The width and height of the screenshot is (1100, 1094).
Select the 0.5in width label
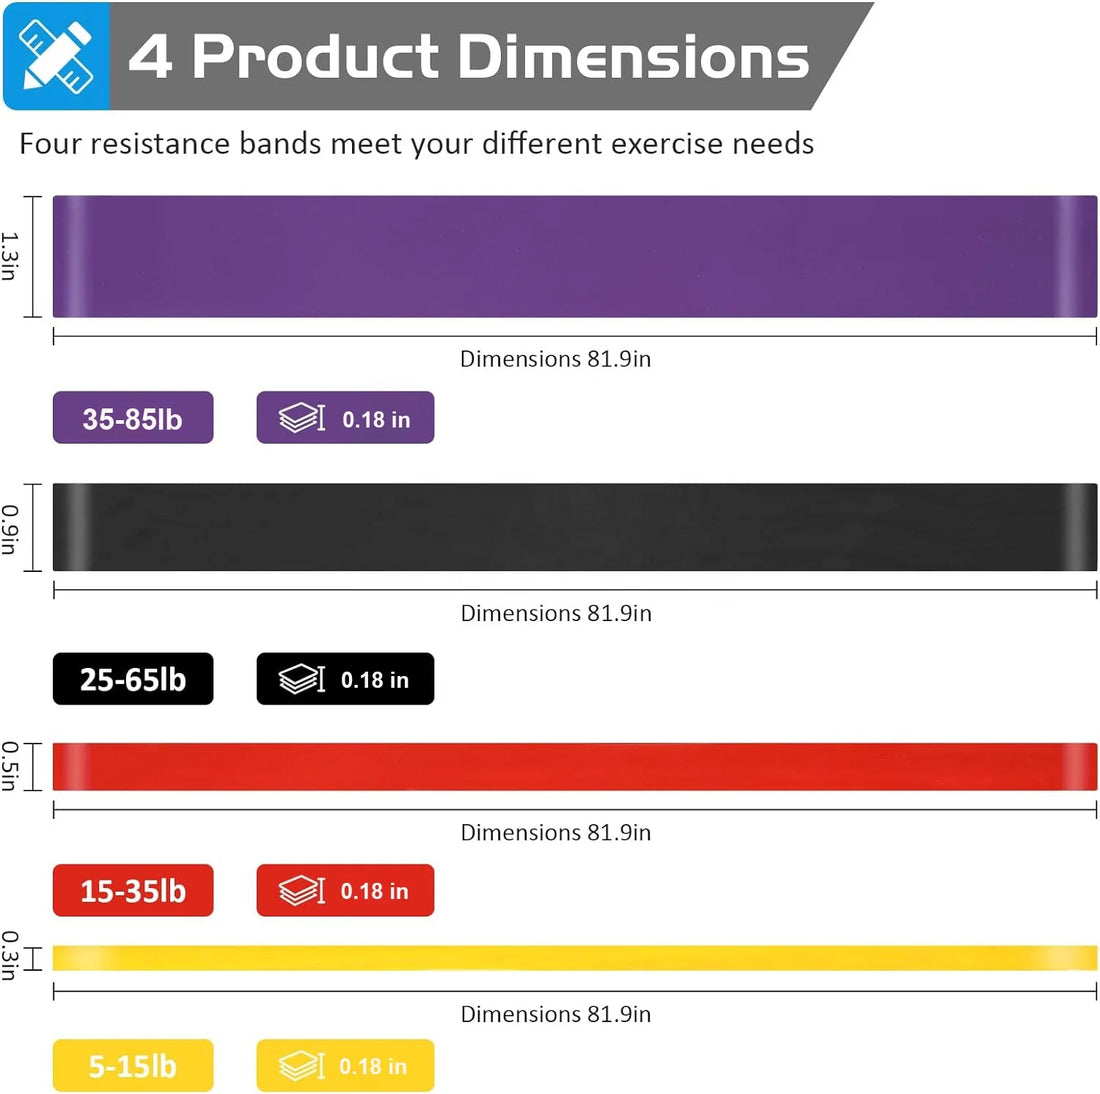(x=10, y=766)
